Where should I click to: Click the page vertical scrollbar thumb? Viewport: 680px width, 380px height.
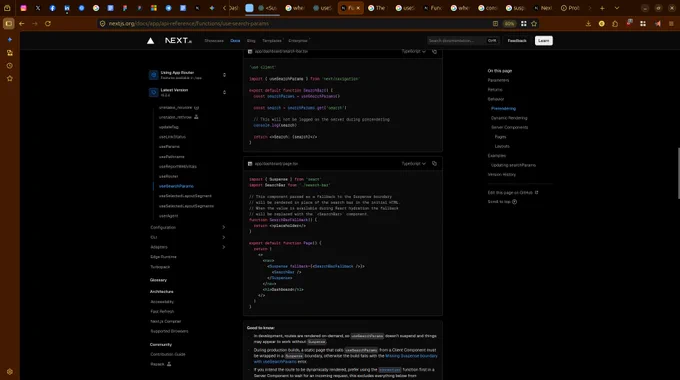(678, 173)
